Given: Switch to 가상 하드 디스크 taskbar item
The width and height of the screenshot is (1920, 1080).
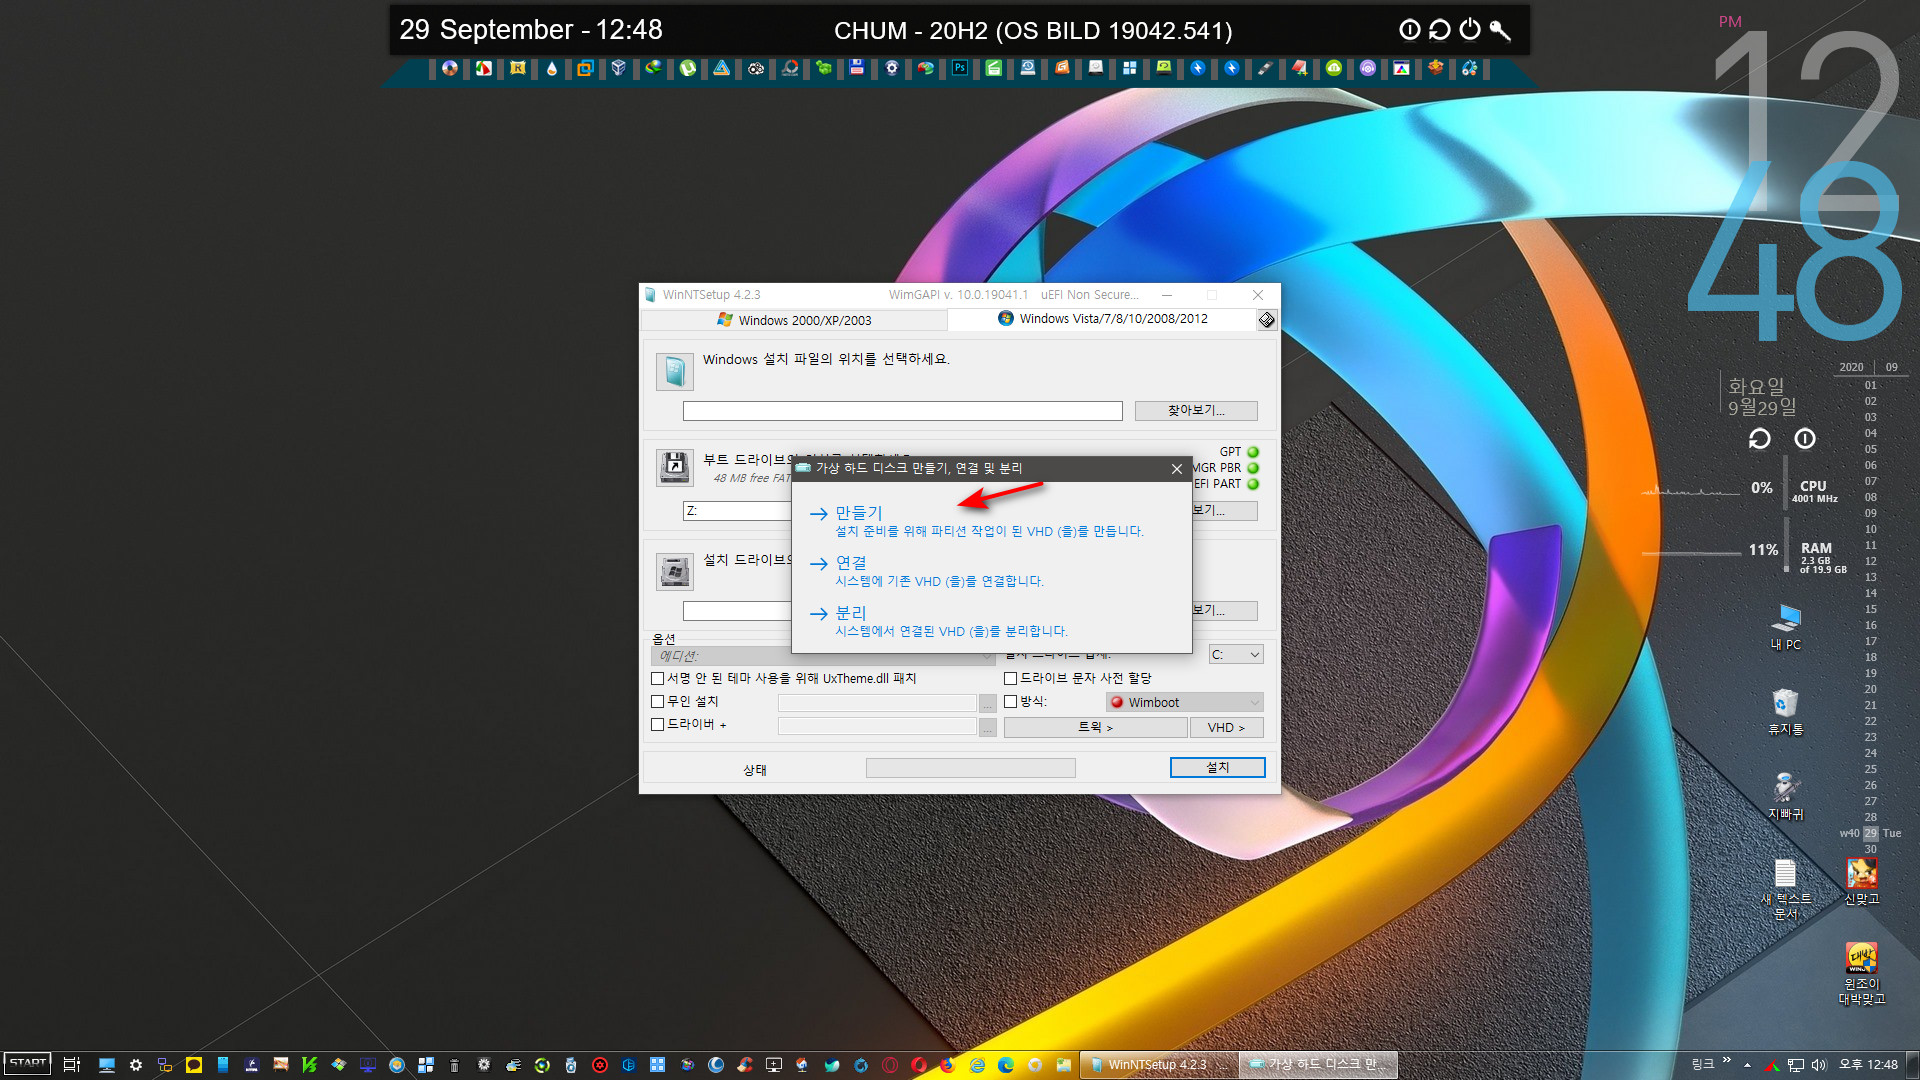Looking at the screenshot, I should (x=1319, y=1065).
